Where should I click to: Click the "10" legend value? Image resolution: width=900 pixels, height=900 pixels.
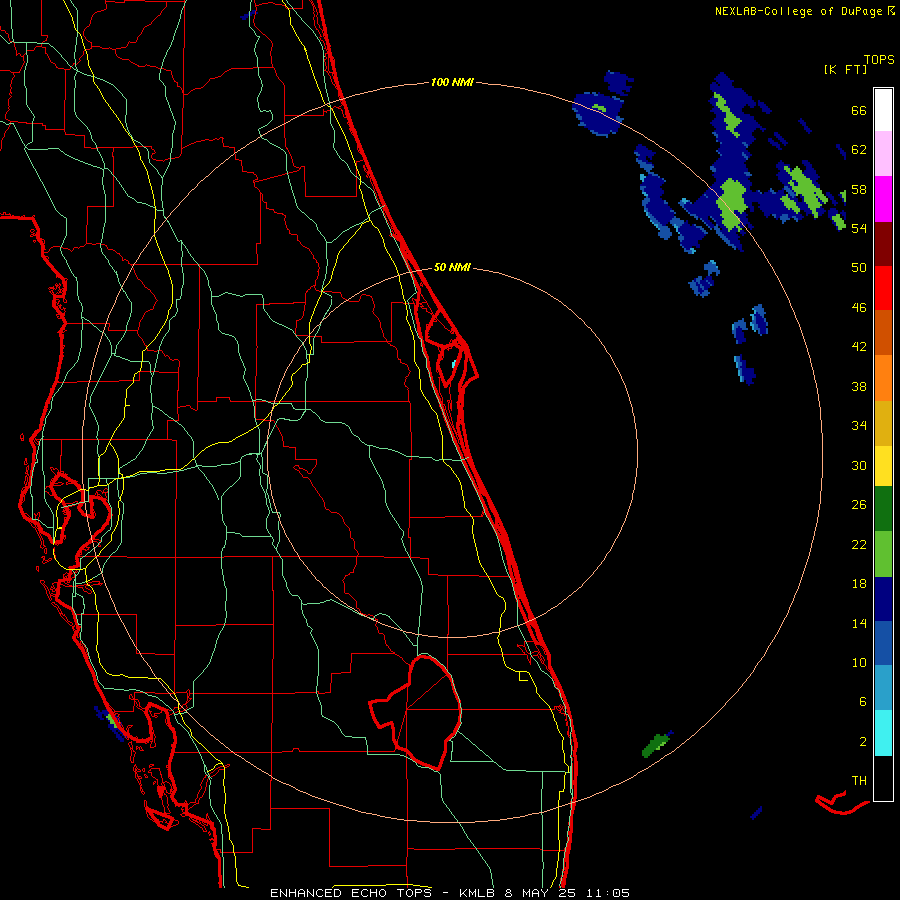(859, 662)
